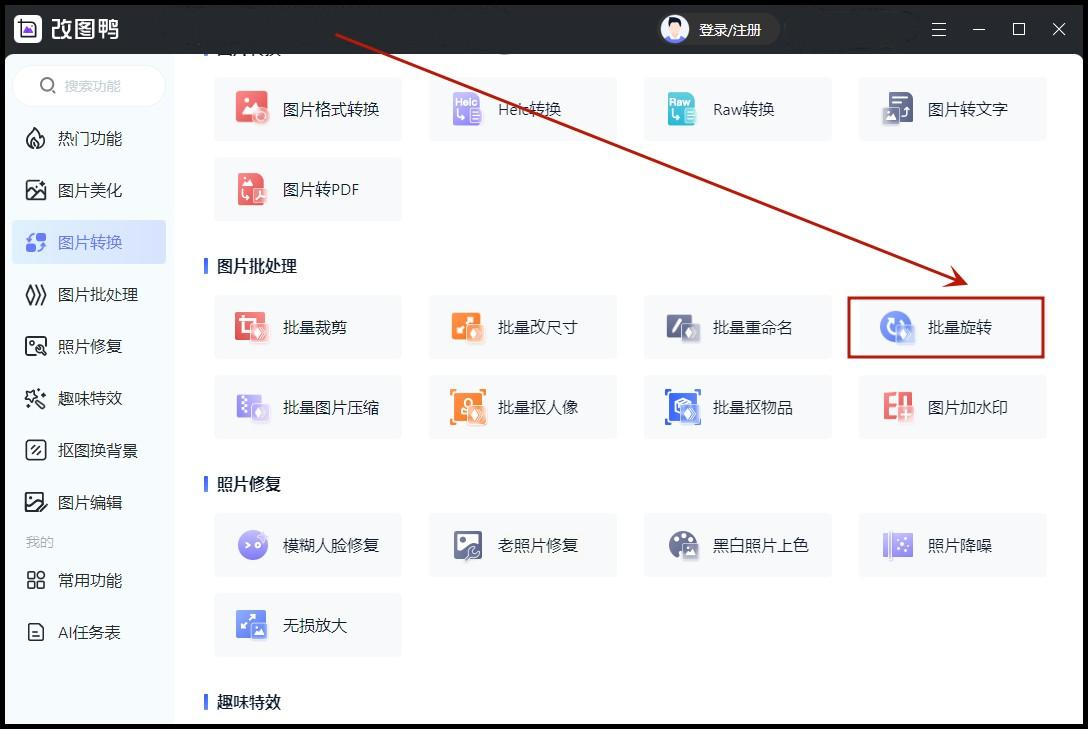The width and height of the screenshot is (1088, 729).
Task: Select 抠图换背景 in the sidebar
Action: pos(89,450)
